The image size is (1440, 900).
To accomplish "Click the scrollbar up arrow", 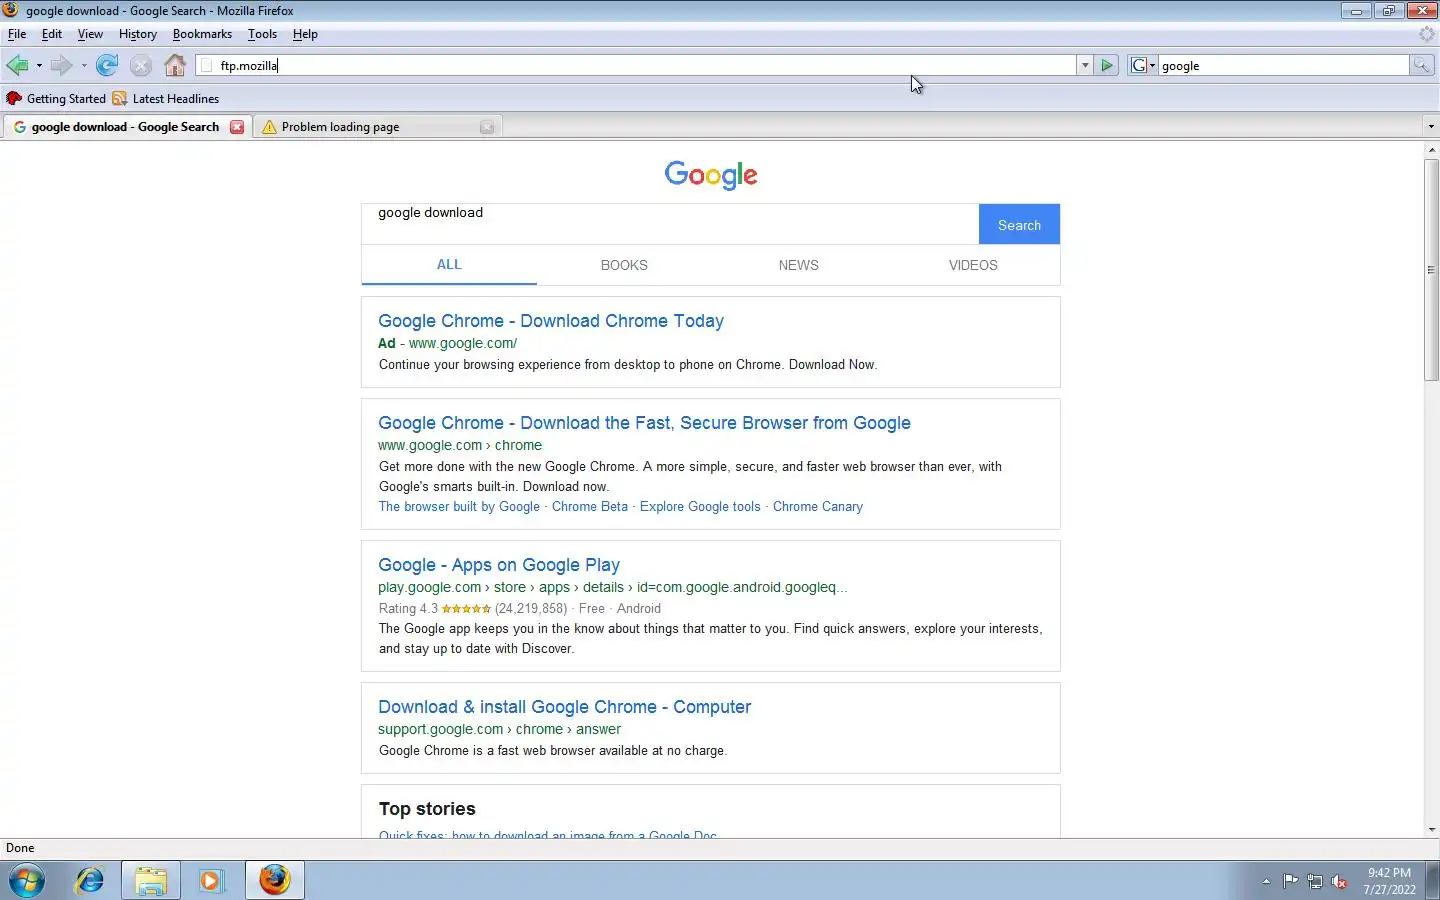I will click(1431, 149).
